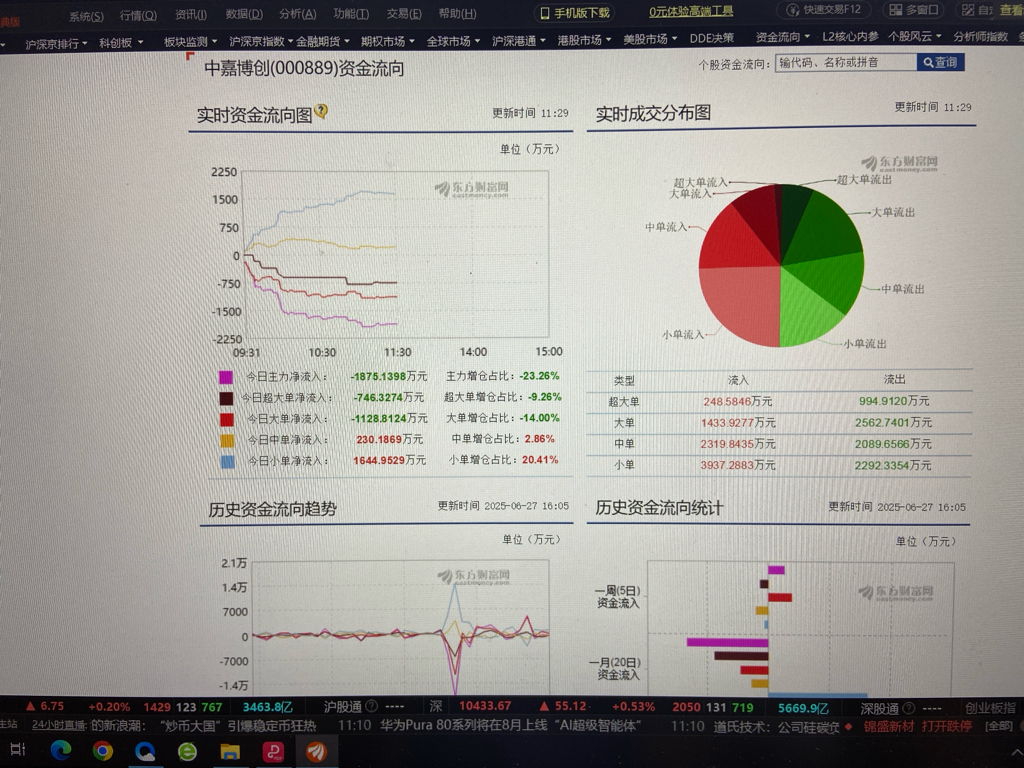
Task: Open the blue Q browser taskbar icon
Action: pos(145,751)
